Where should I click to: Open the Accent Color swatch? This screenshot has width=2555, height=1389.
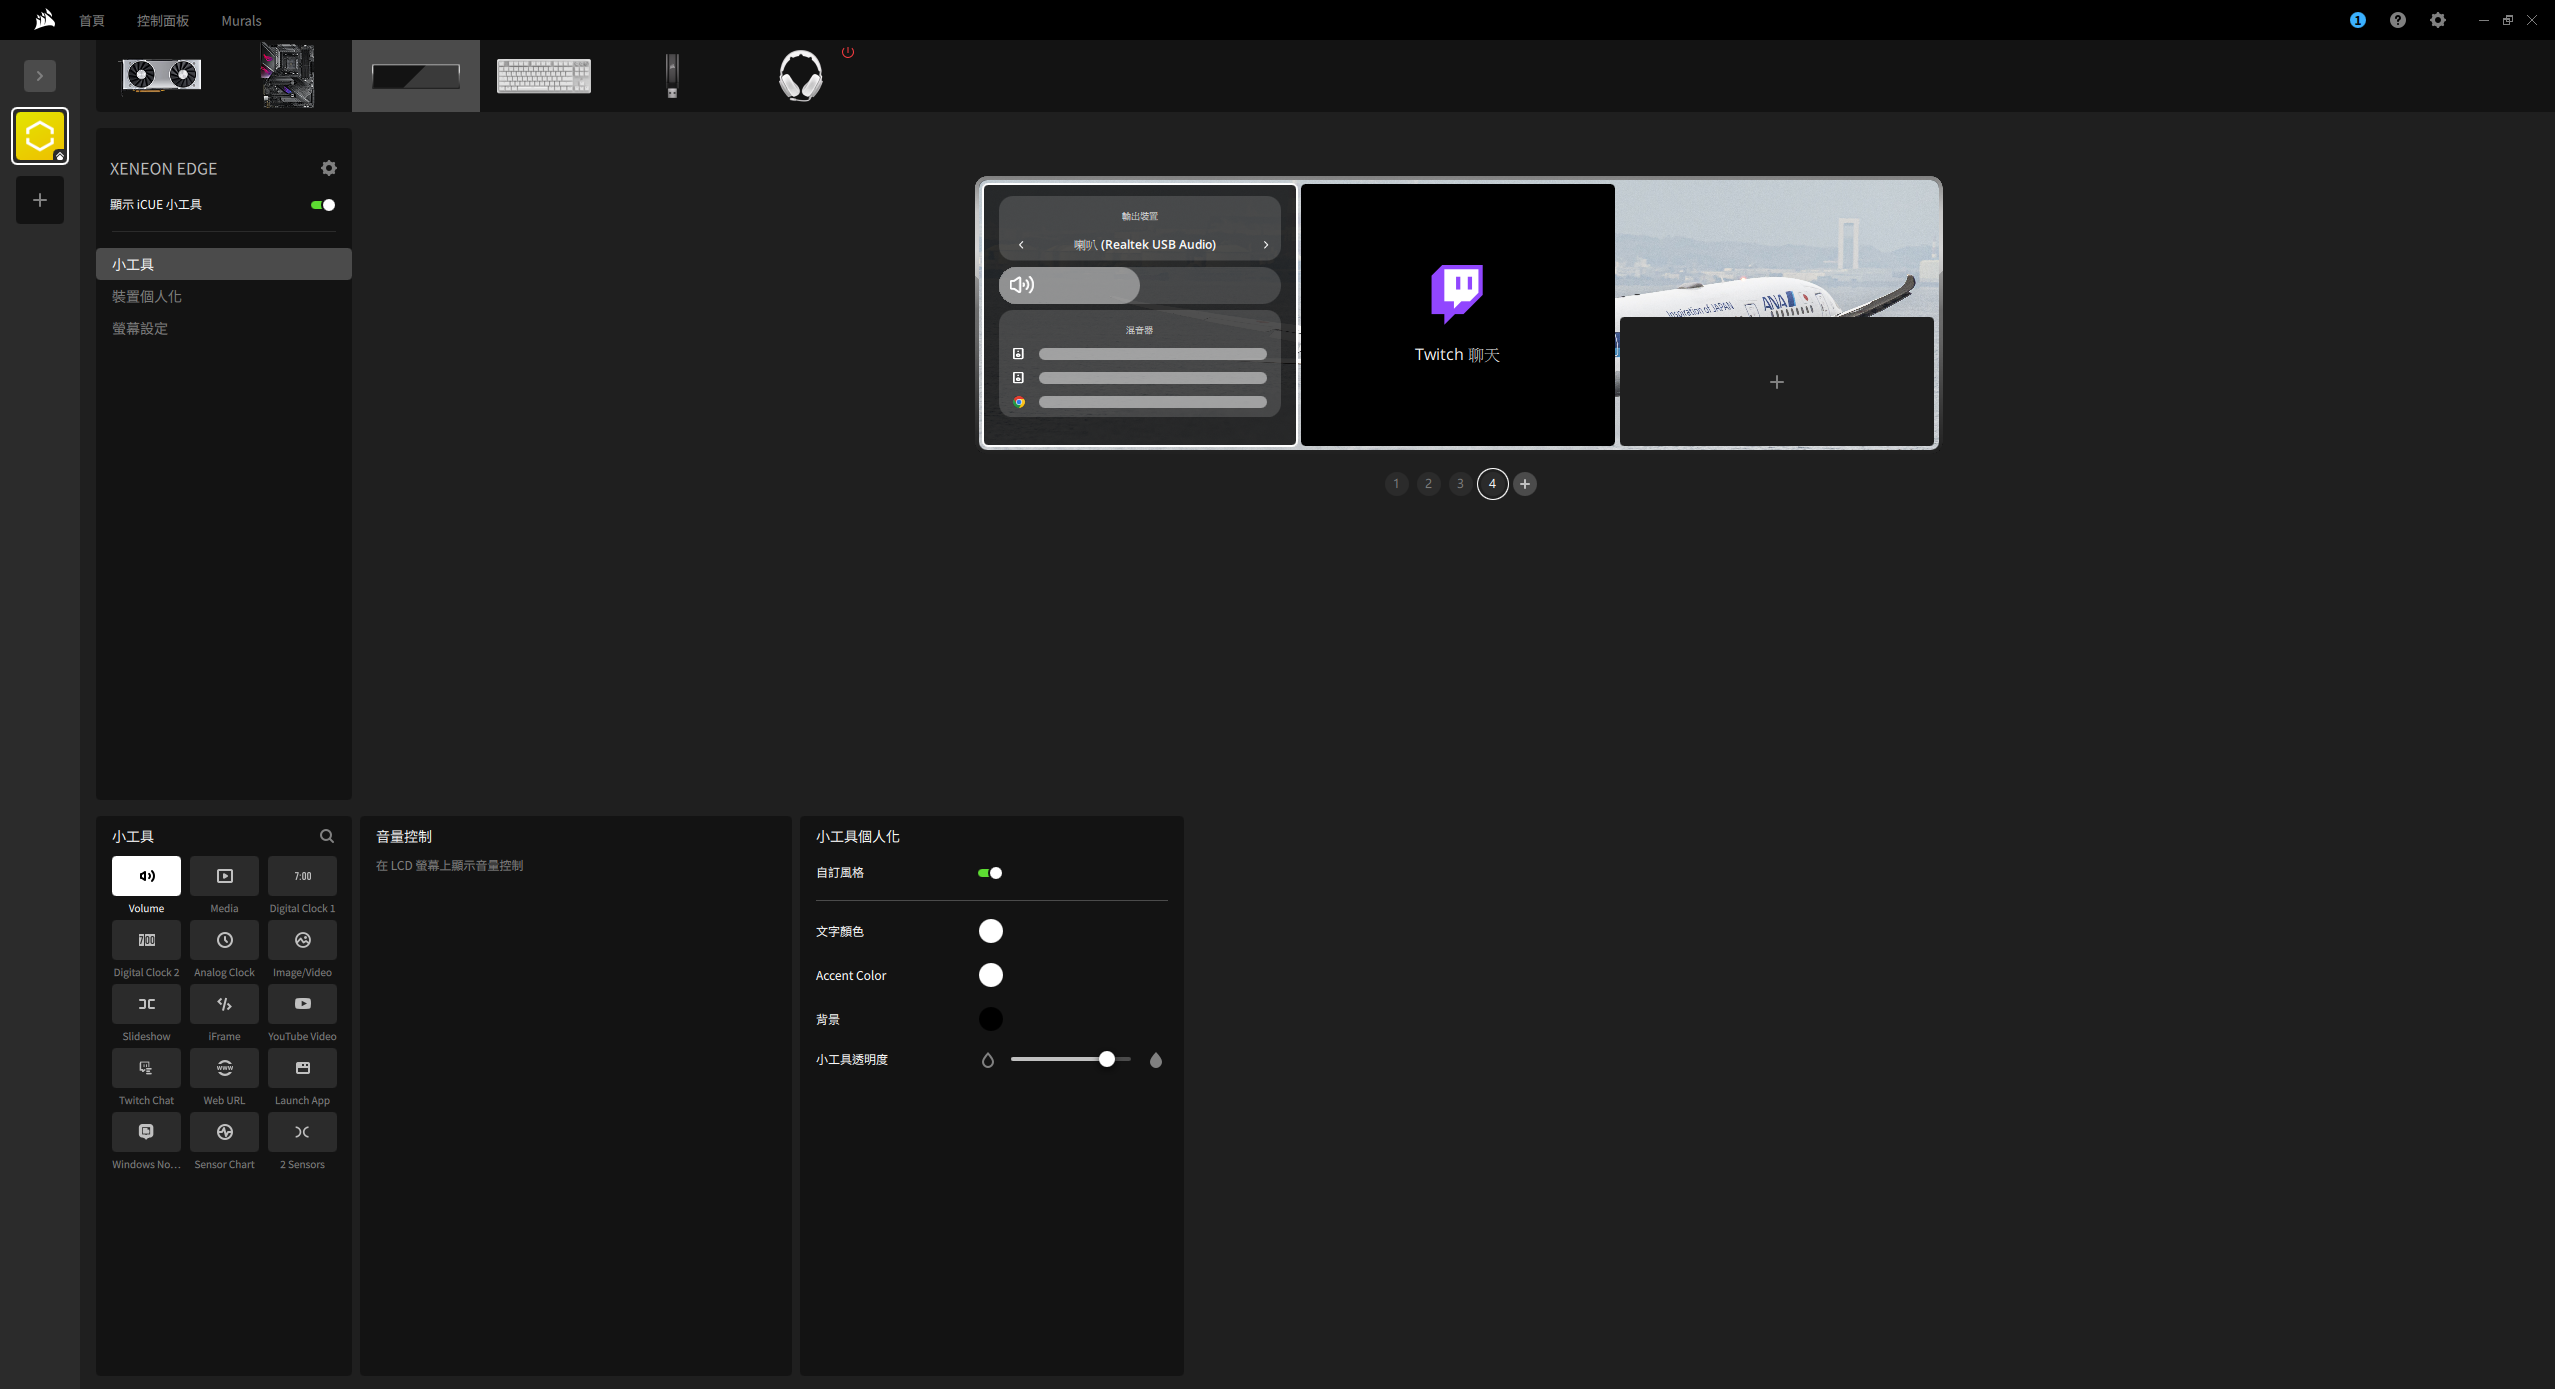point(990,975)
